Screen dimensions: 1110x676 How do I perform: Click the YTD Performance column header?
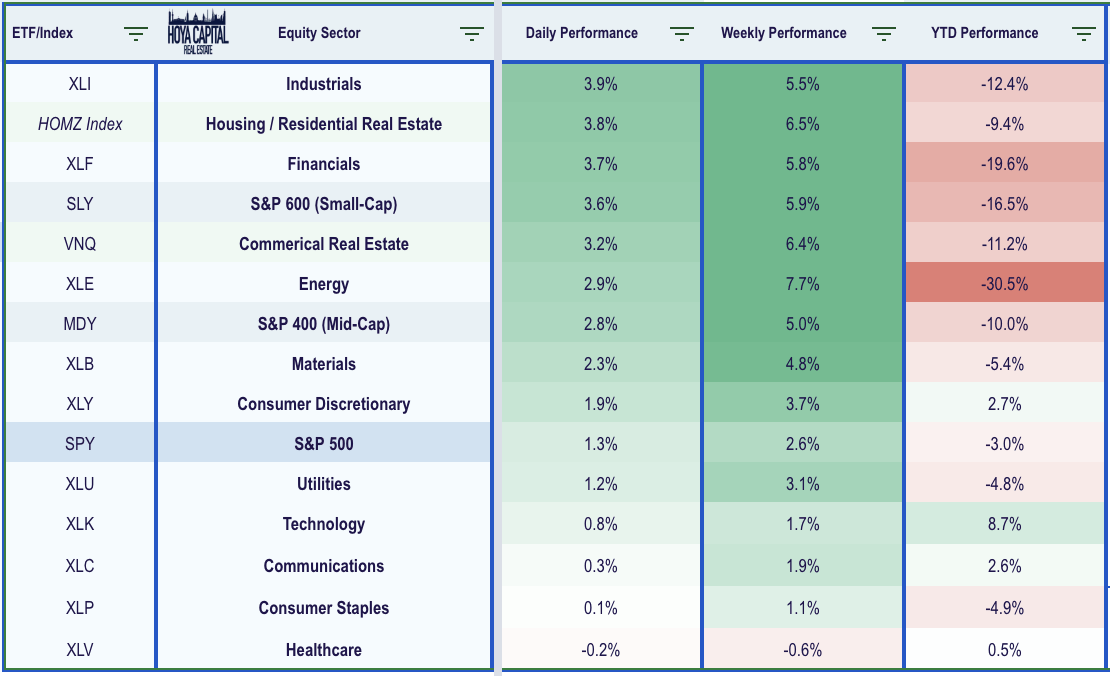coord(984,33)
